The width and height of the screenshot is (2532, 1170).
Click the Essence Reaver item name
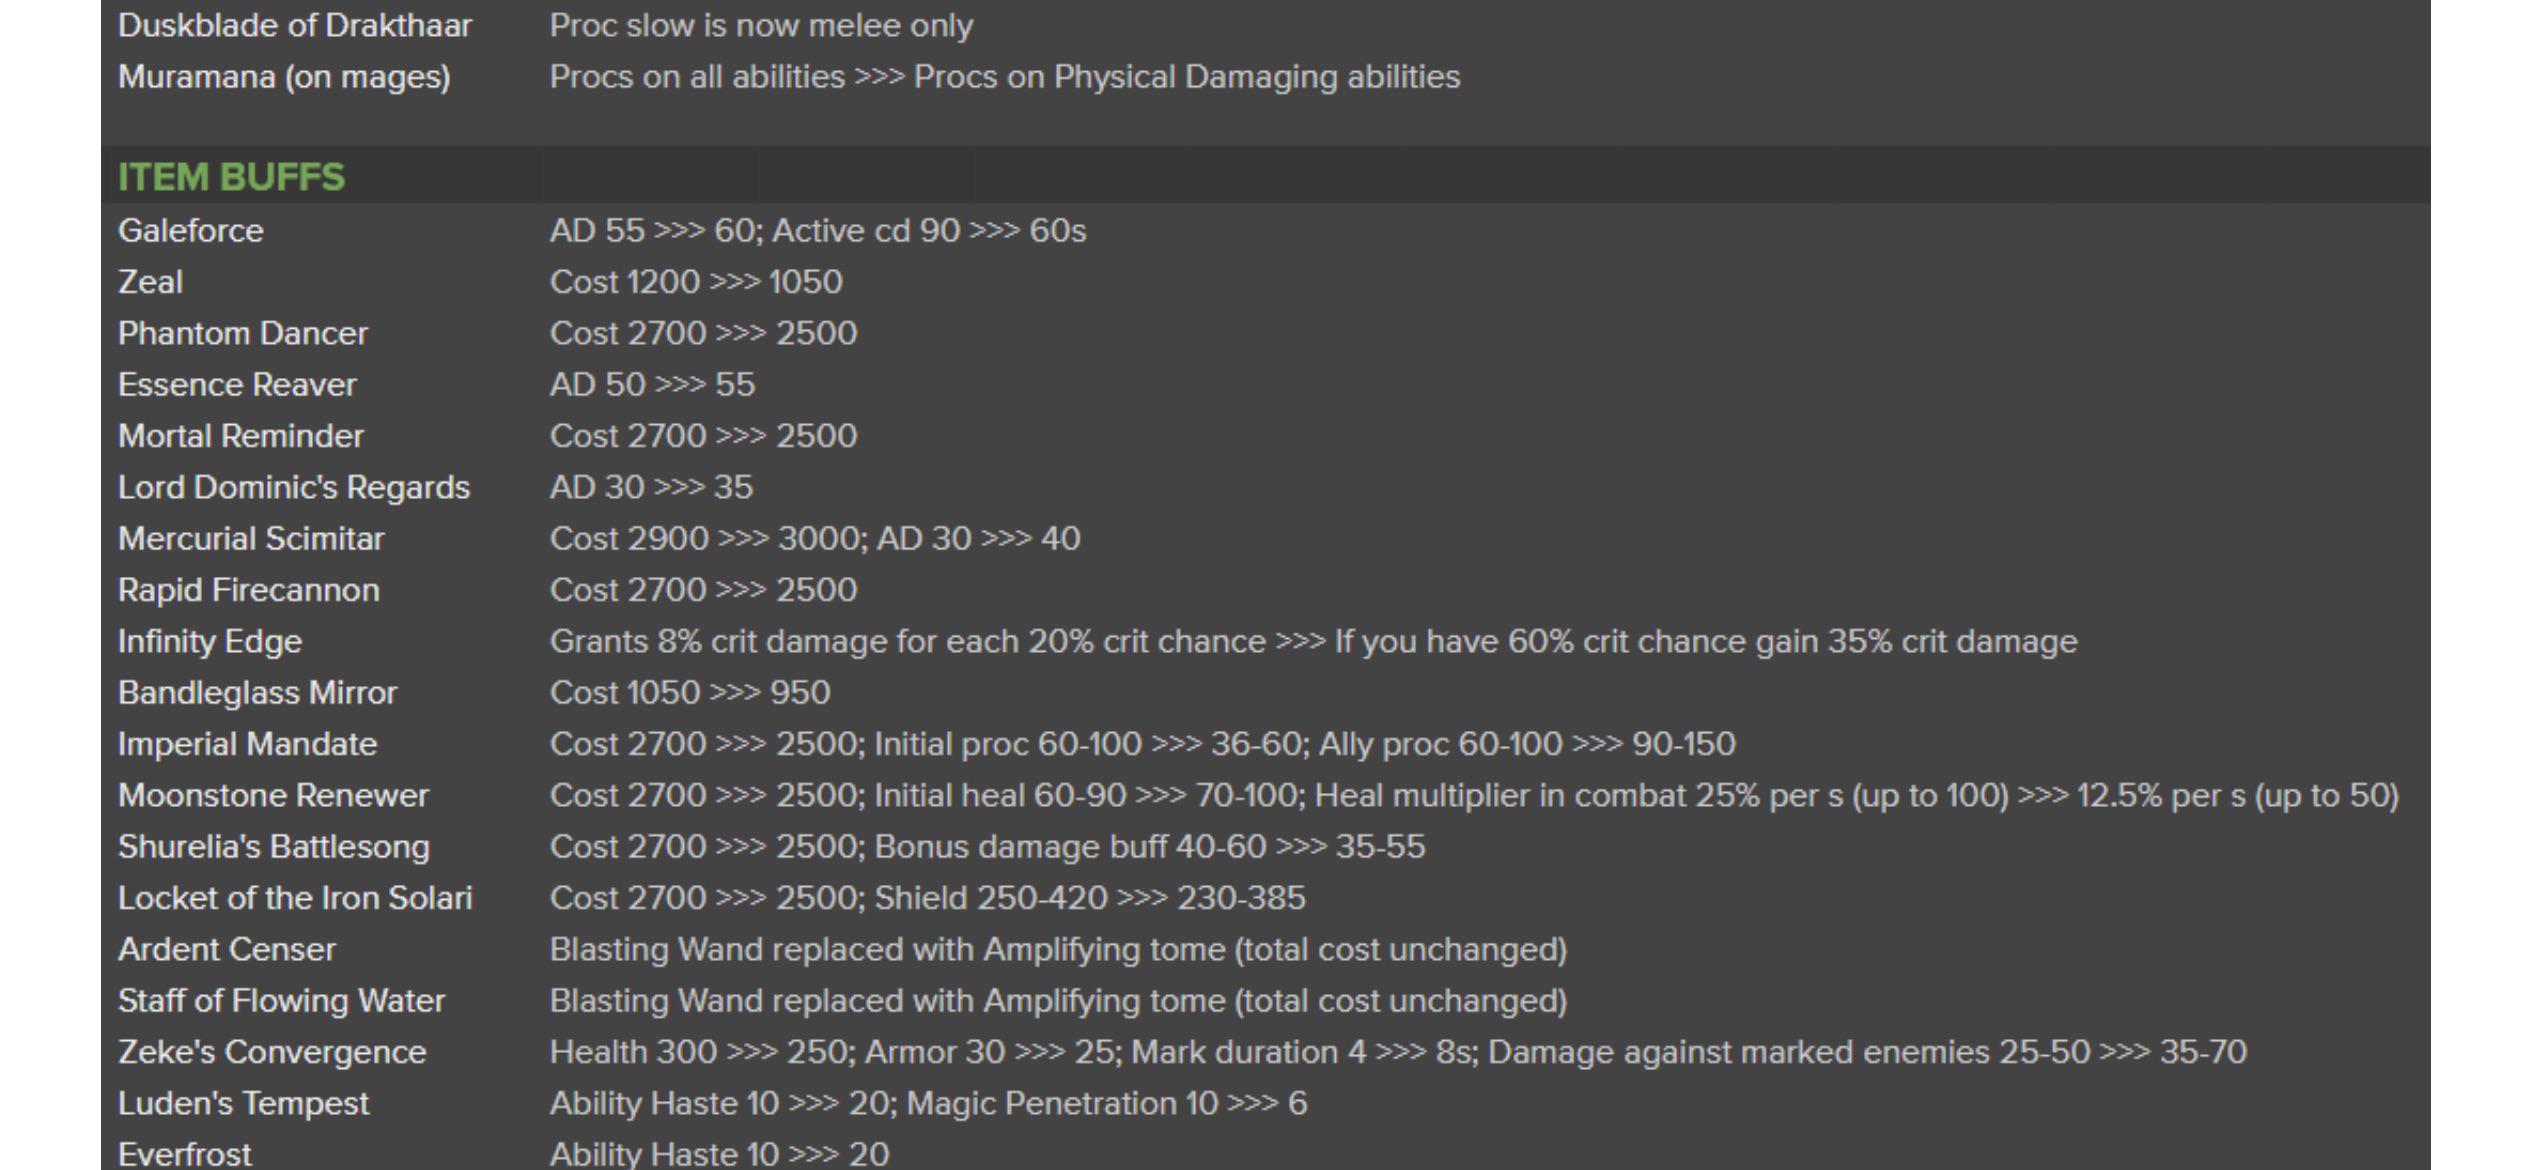[x=236, y=385]
